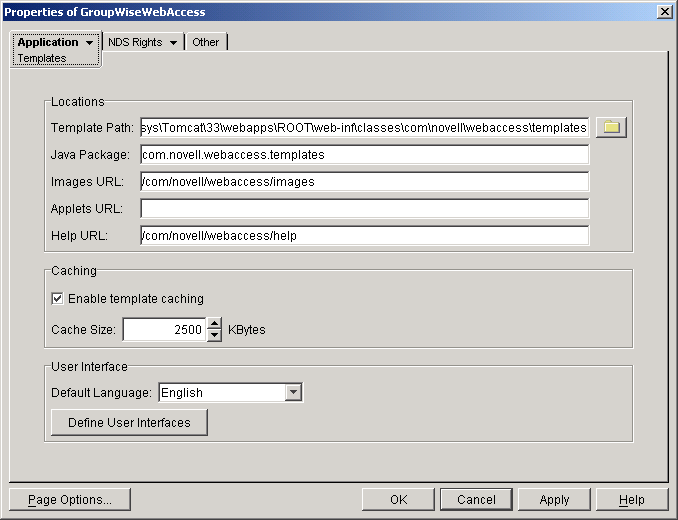Expand the Application tab dropdown arrow

(x=90, y=43)
